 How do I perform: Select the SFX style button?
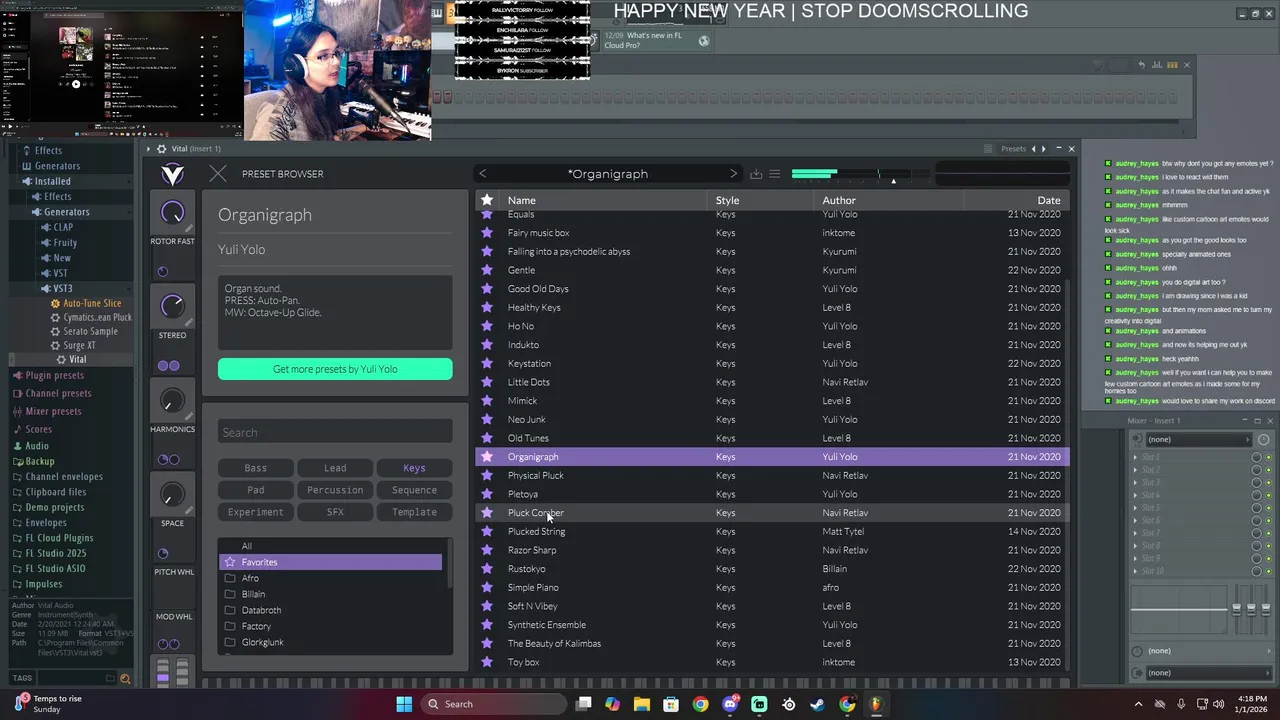[335, 512]
